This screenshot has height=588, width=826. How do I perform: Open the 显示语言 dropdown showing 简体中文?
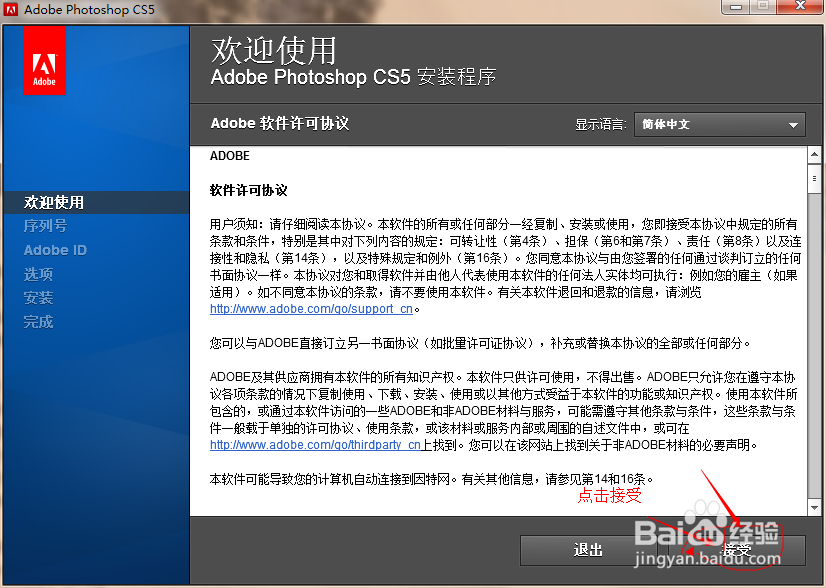pos(720,125)
